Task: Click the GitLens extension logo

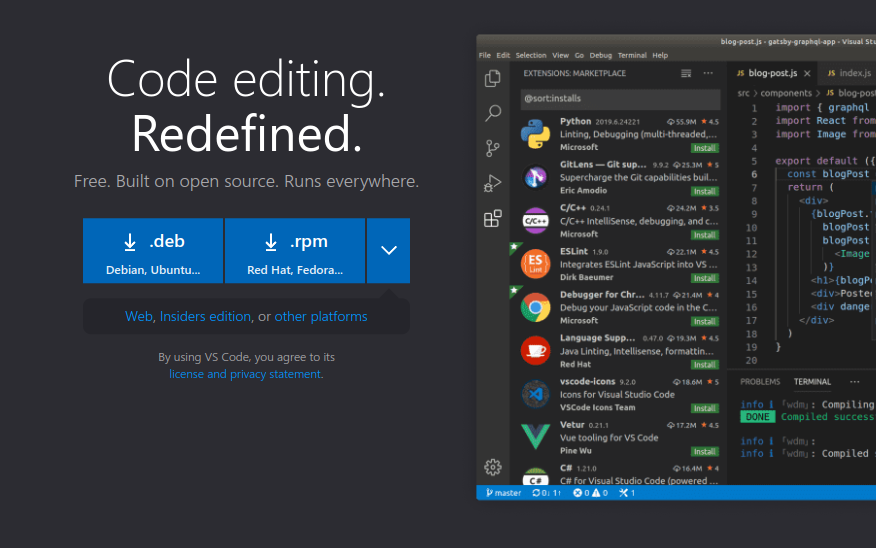Action: click(x=535, y=178)
